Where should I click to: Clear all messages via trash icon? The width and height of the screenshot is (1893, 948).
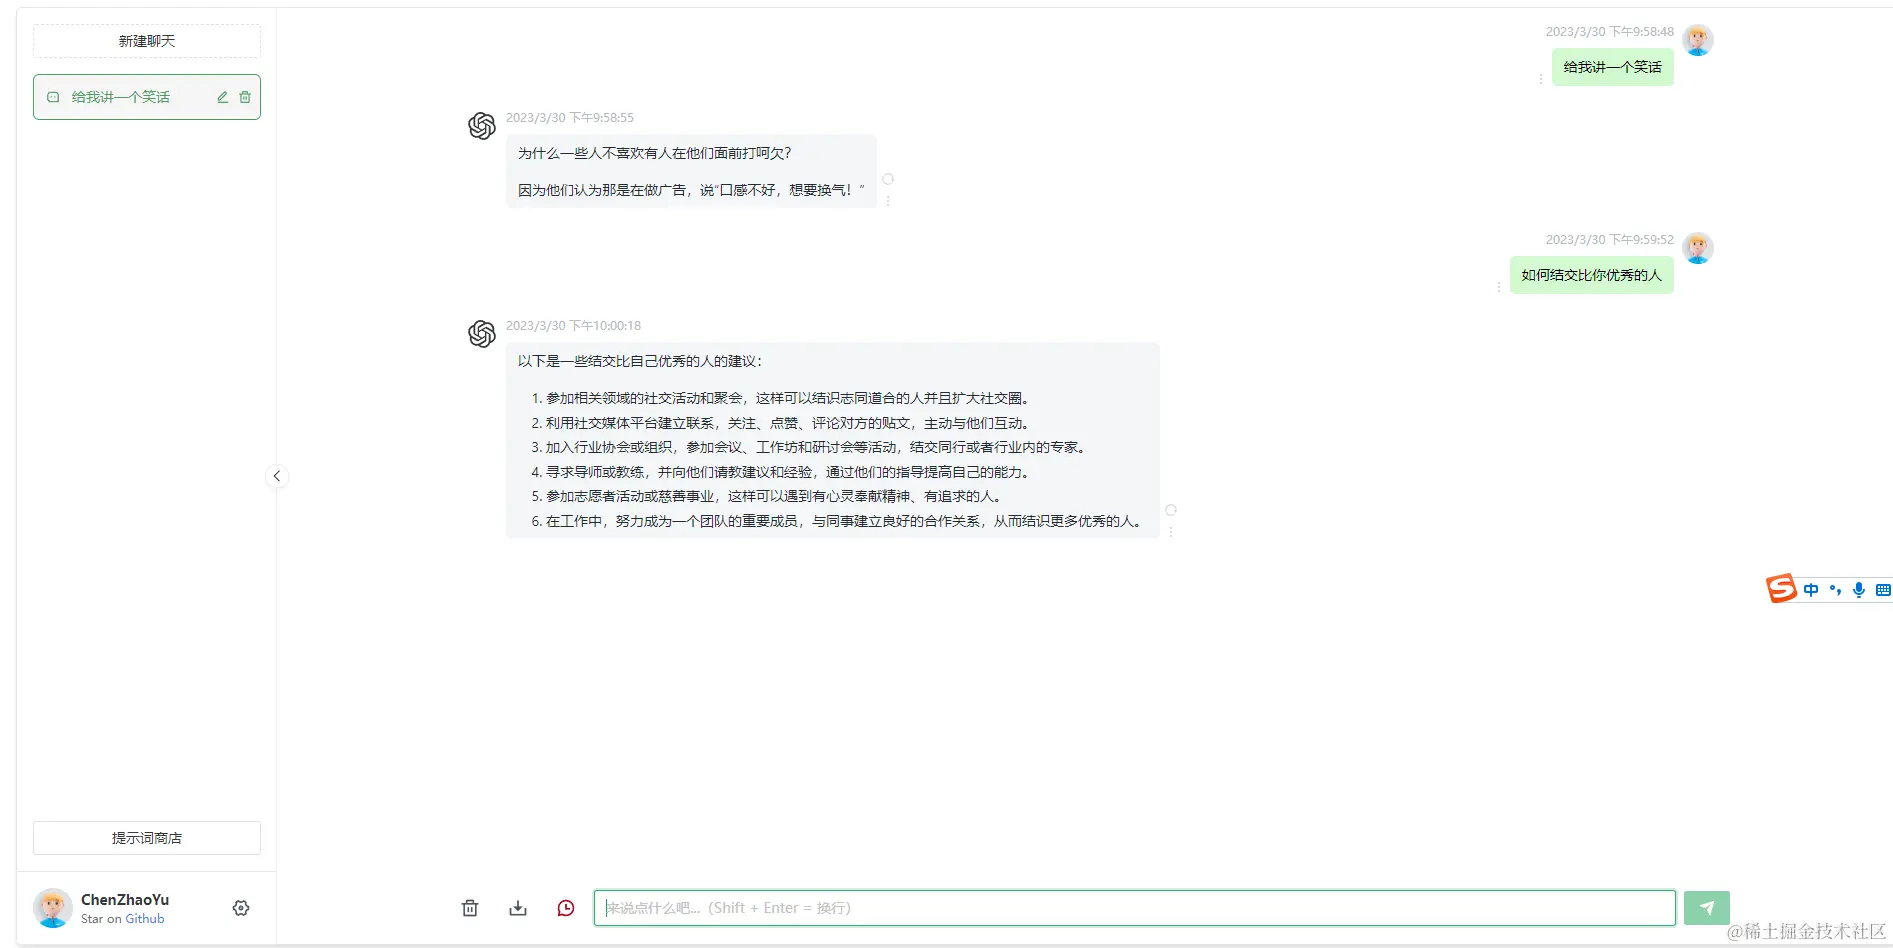coord(470,908)
